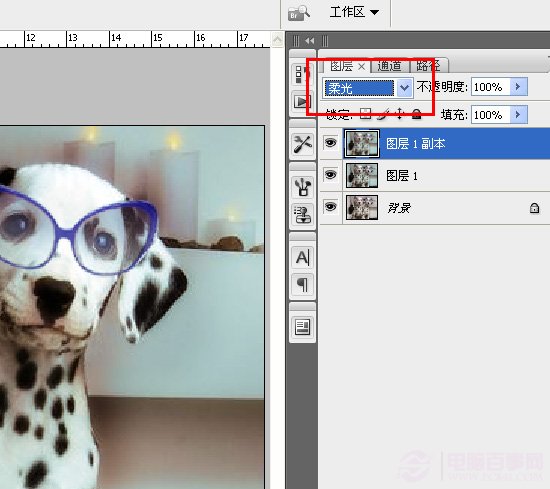Image resolution: width=550 pixels, height=489 pixels.
Task: Click the canvas scrollbar up arrow
Action: click(277, 39)
